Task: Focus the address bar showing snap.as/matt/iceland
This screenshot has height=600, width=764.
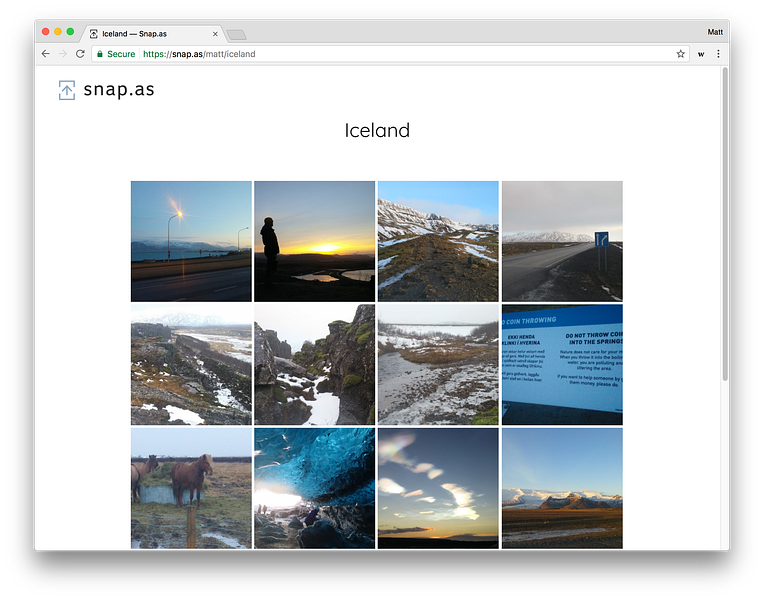Action: pyautogui.click(x=390, y=54)
